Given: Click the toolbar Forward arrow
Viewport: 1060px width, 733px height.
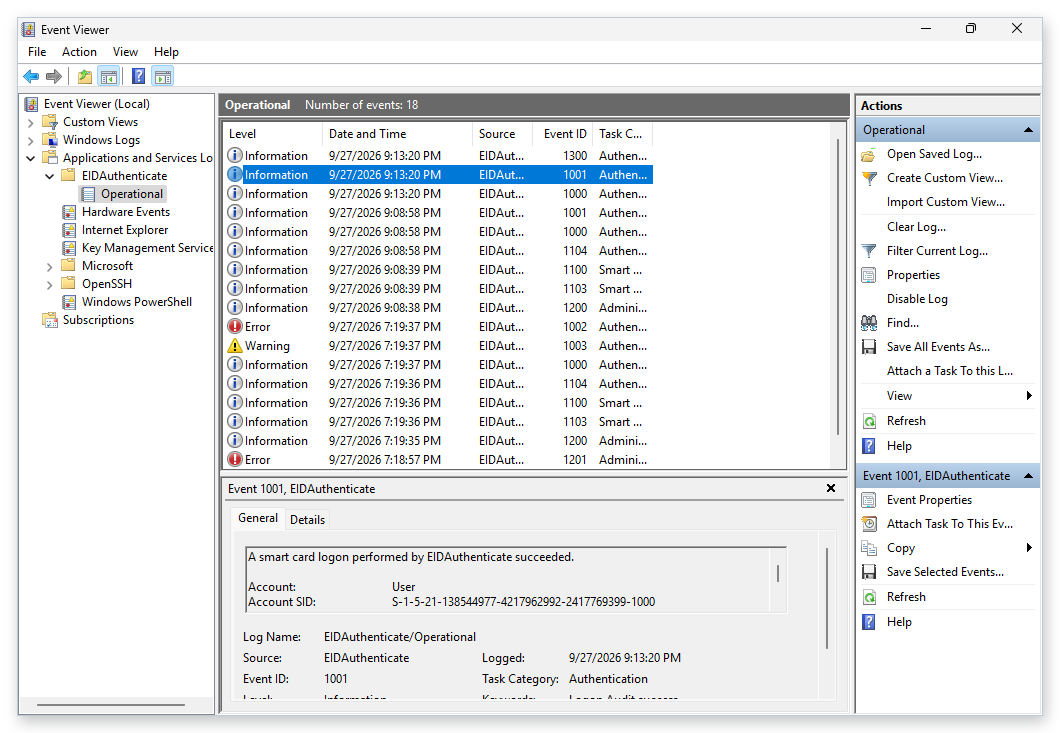Looking at the screenshot, I should [x=53, y=76].
